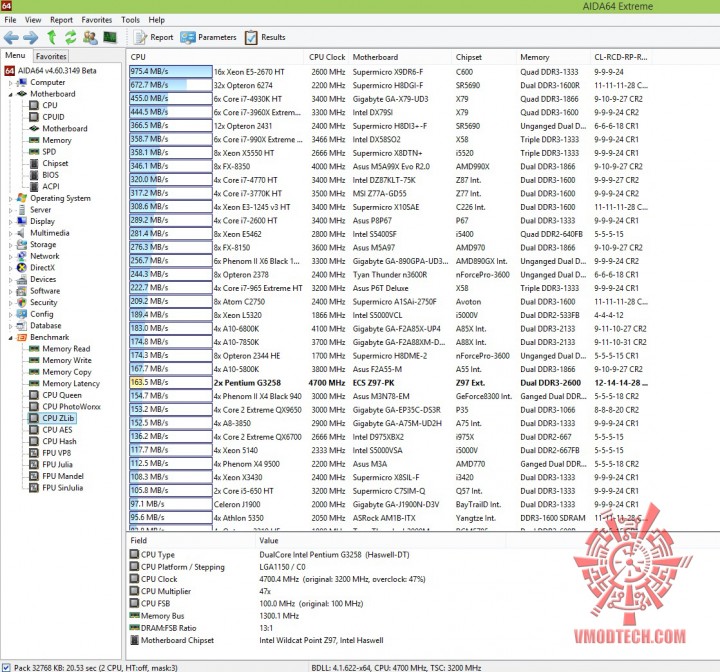Collapse the Motherboard tree node
Screen dimensions: 720x672
pyautogui.click(x=11, y=94)
